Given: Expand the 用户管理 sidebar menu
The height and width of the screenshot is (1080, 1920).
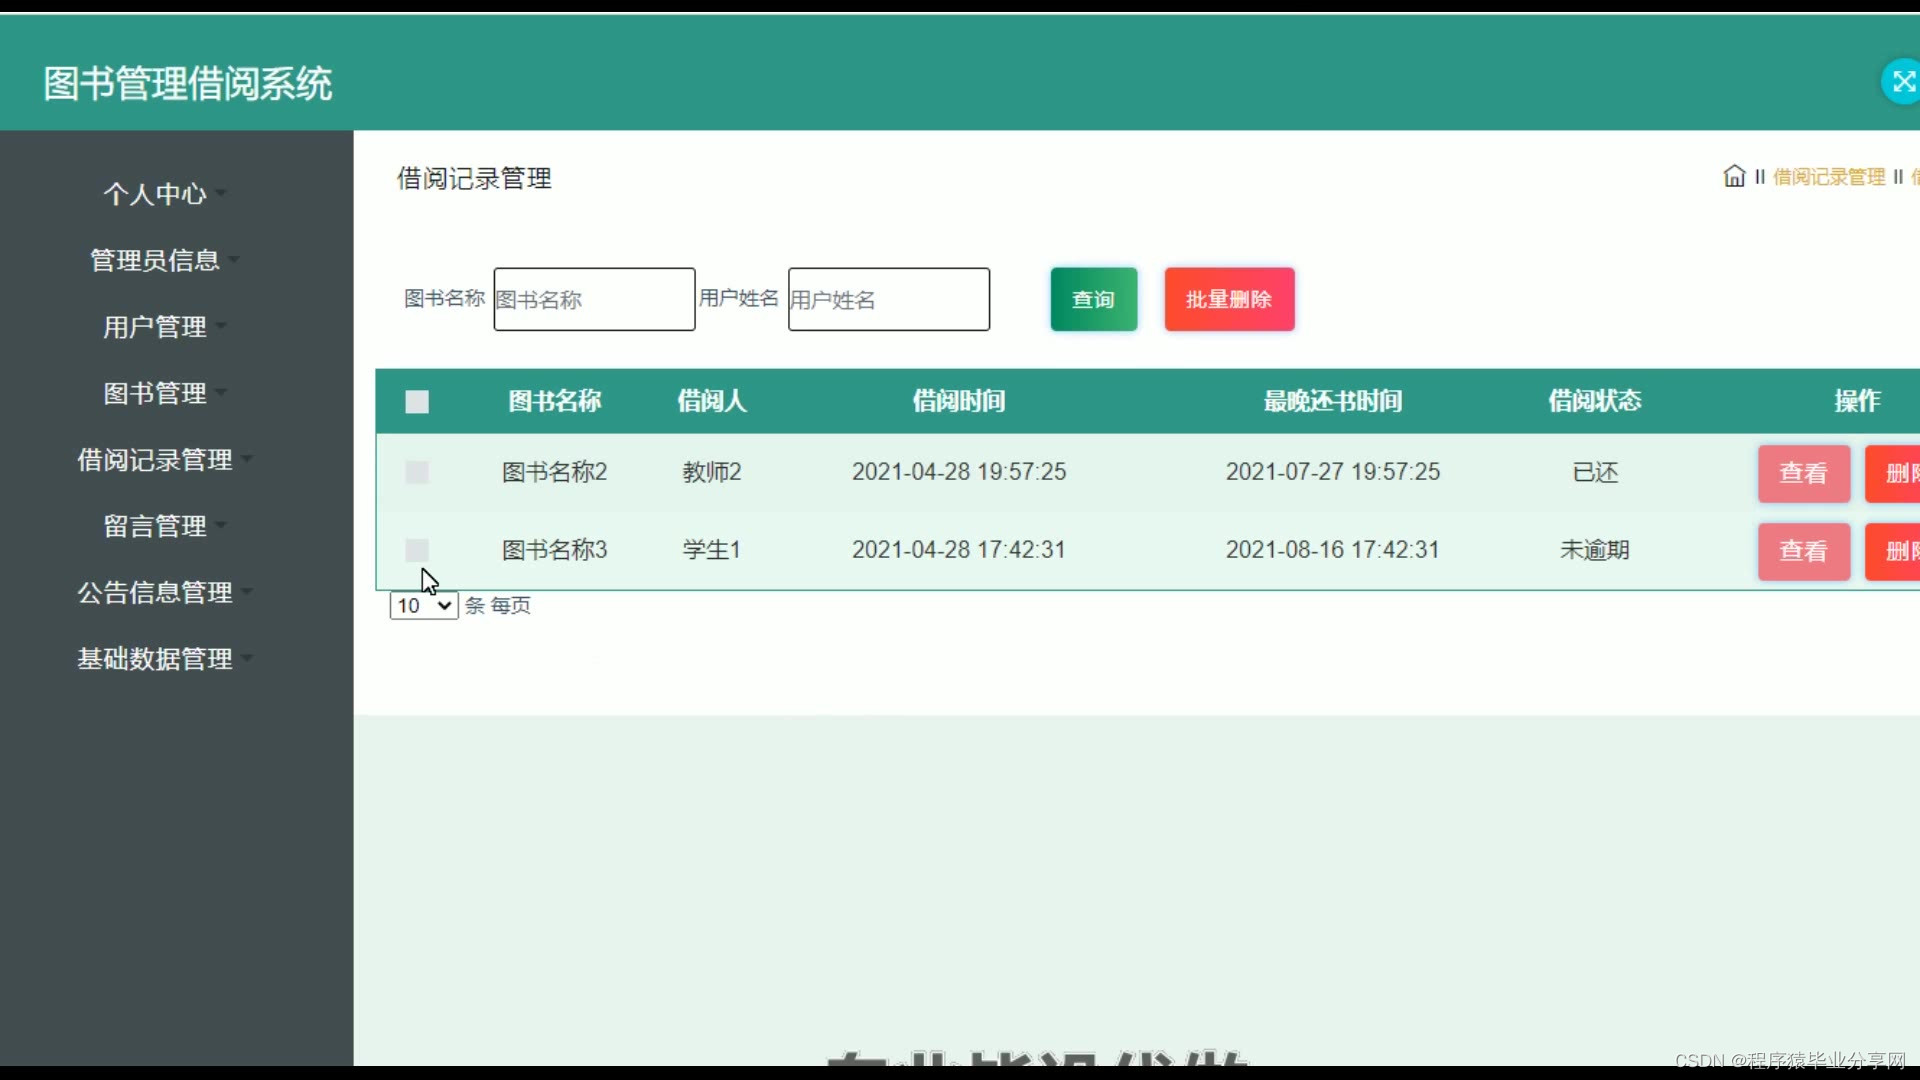Looking at the screenshot, I should point(156,327).
